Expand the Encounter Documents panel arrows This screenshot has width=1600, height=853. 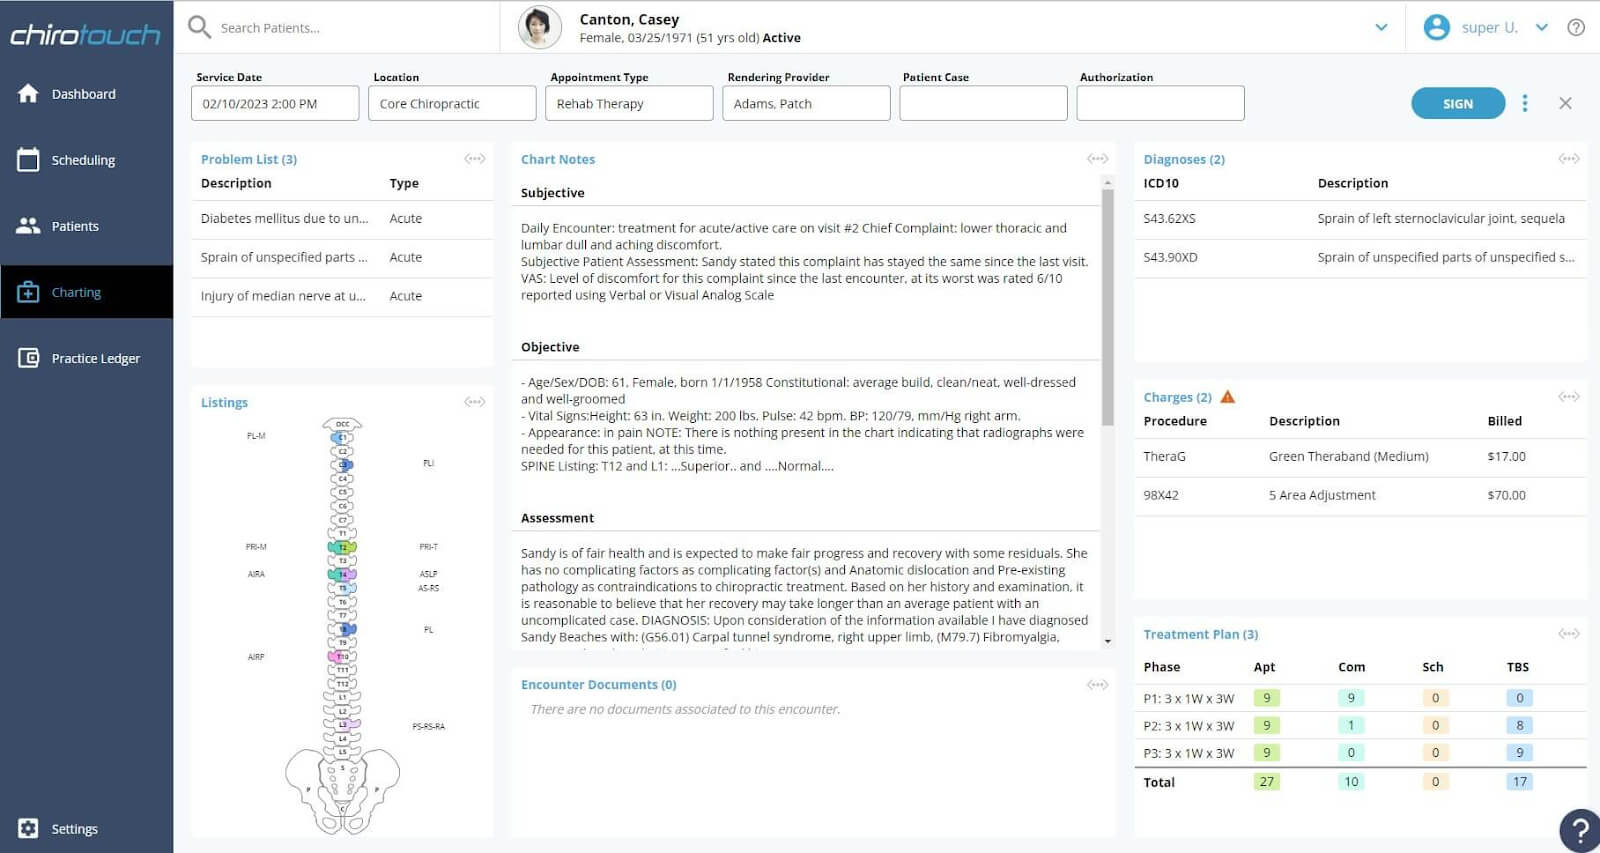coord(1098,685)
